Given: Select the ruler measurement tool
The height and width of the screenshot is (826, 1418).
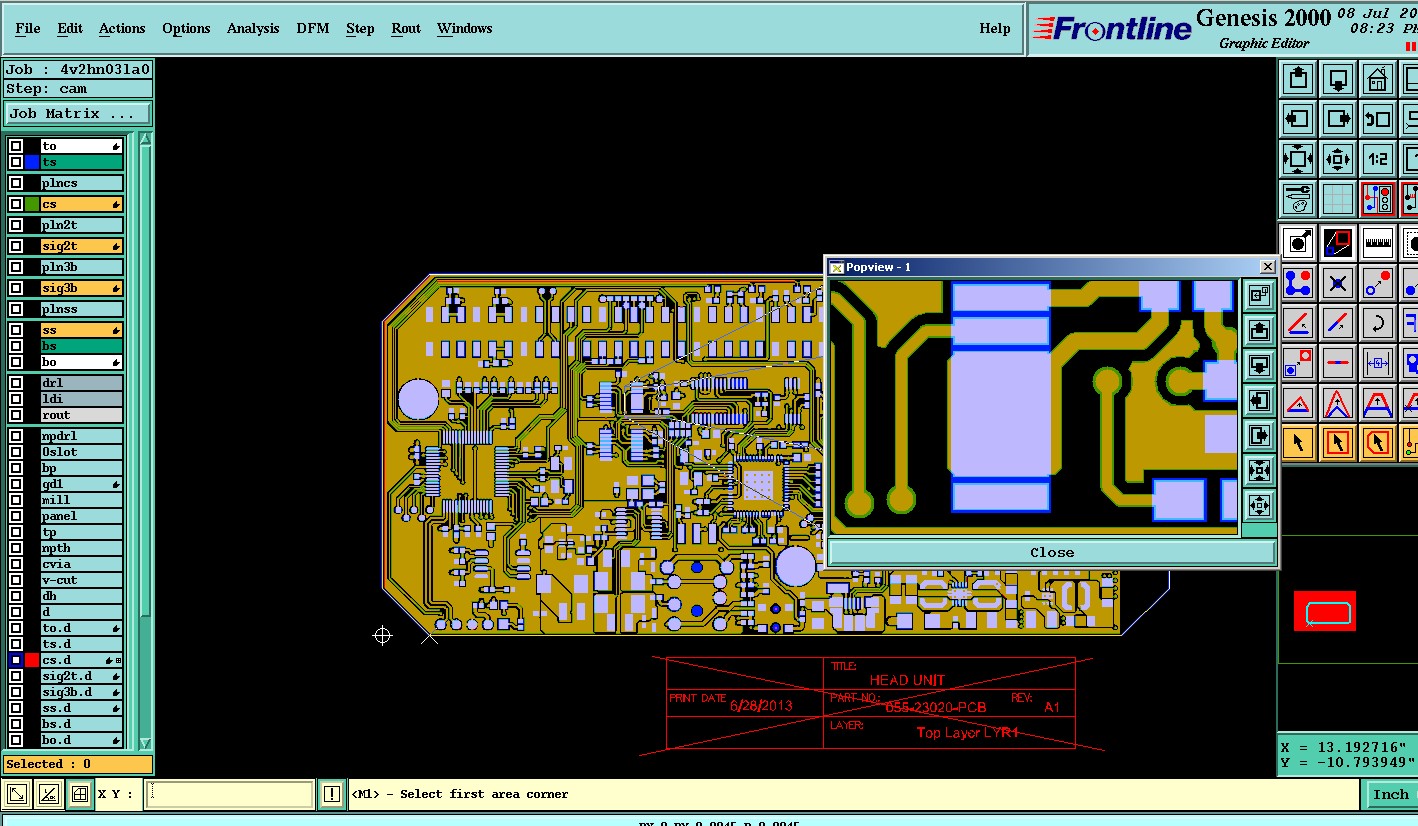Looking at the screenshot, I should coord(1378,242).
